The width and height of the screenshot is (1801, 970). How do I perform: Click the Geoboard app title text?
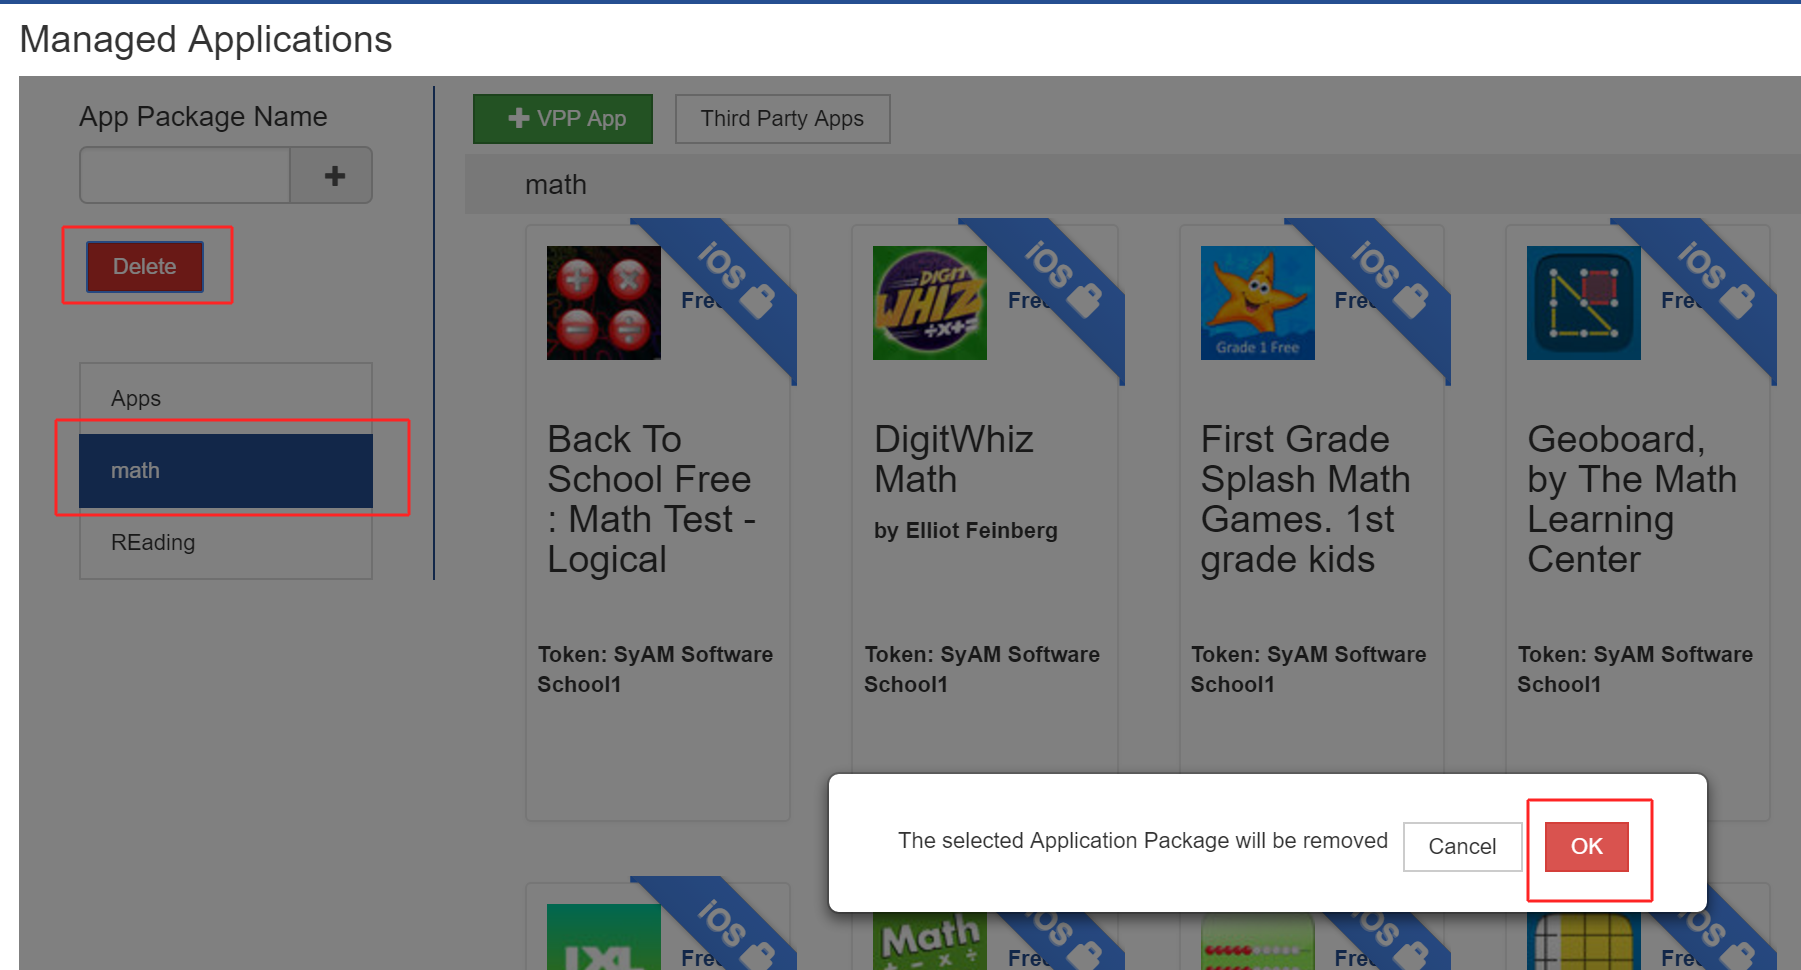pos(1630,499)
